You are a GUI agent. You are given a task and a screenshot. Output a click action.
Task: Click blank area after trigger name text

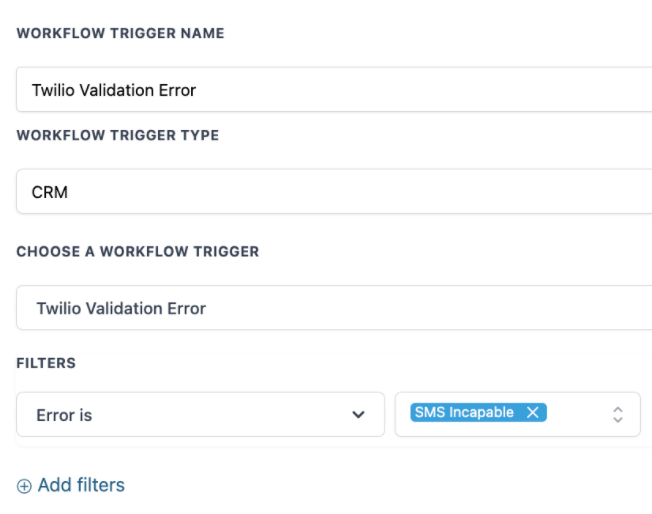(420, 90)
